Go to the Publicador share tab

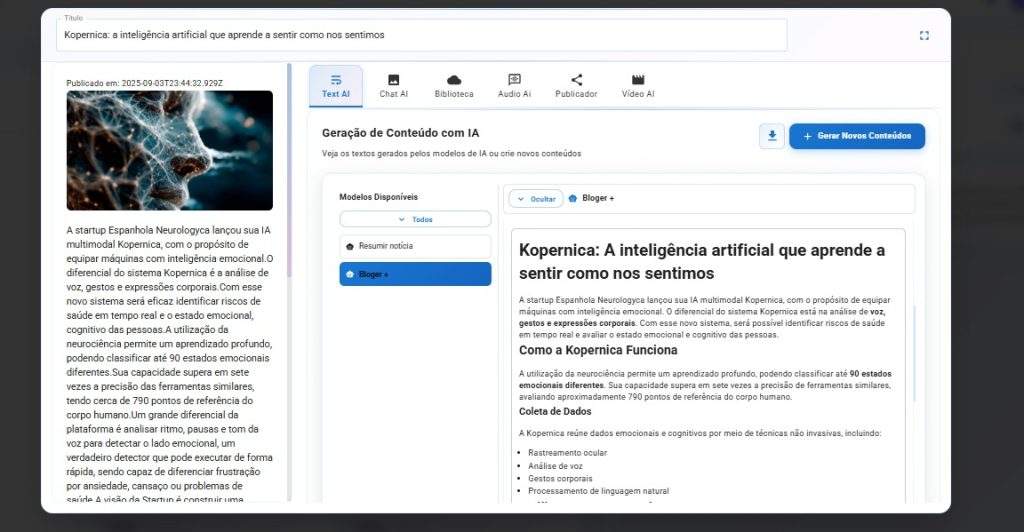pyautogui.click(x=576, y=86)
